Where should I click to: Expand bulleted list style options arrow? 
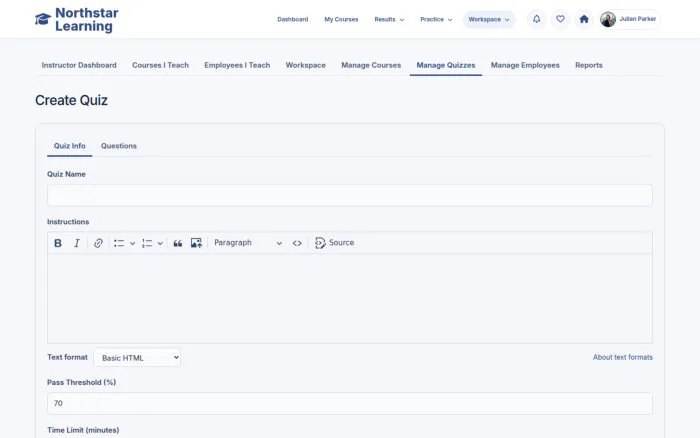[x=132, y=243]
